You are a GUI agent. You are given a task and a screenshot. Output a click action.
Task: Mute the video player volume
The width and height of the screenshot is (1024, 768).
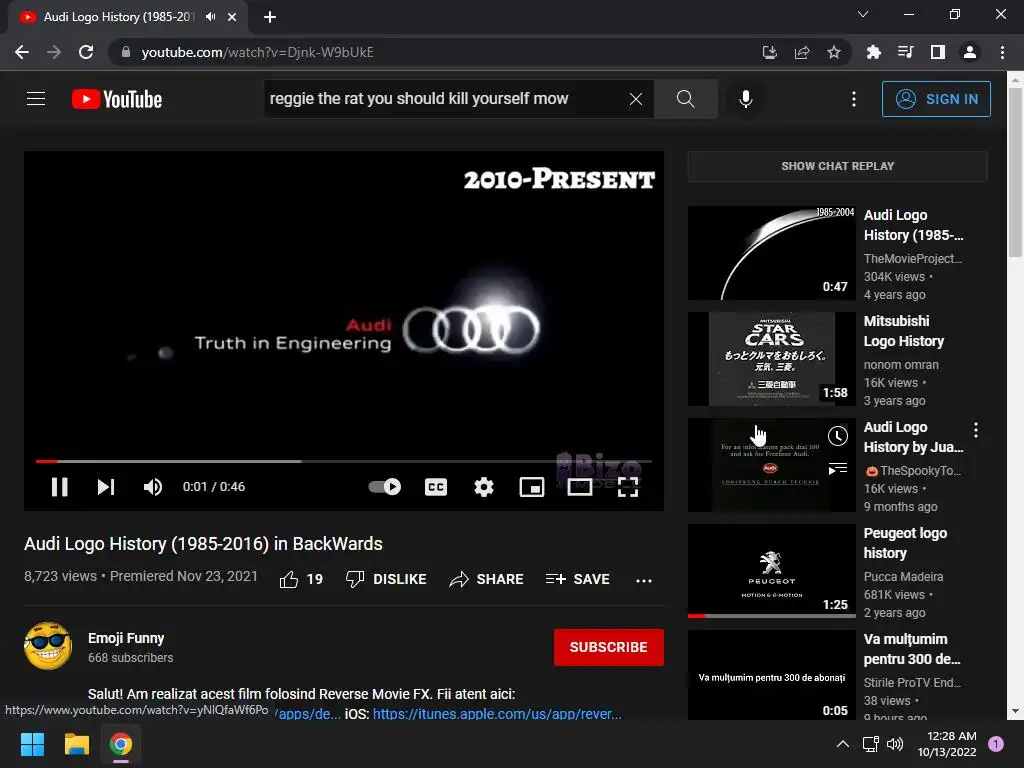[153, 487]
